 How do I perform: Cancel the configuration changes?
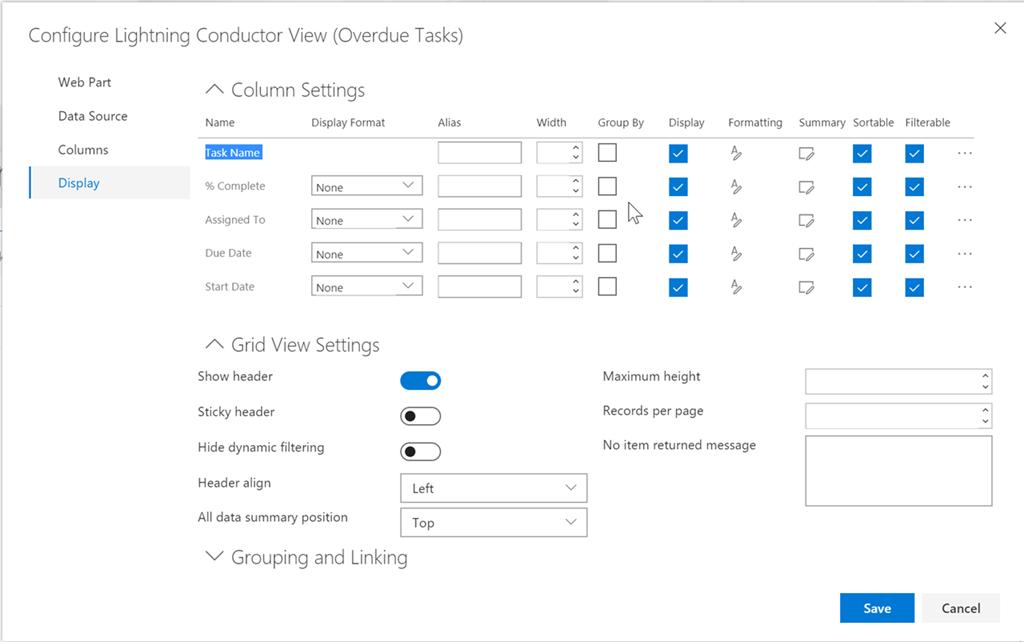coord(961,608)
